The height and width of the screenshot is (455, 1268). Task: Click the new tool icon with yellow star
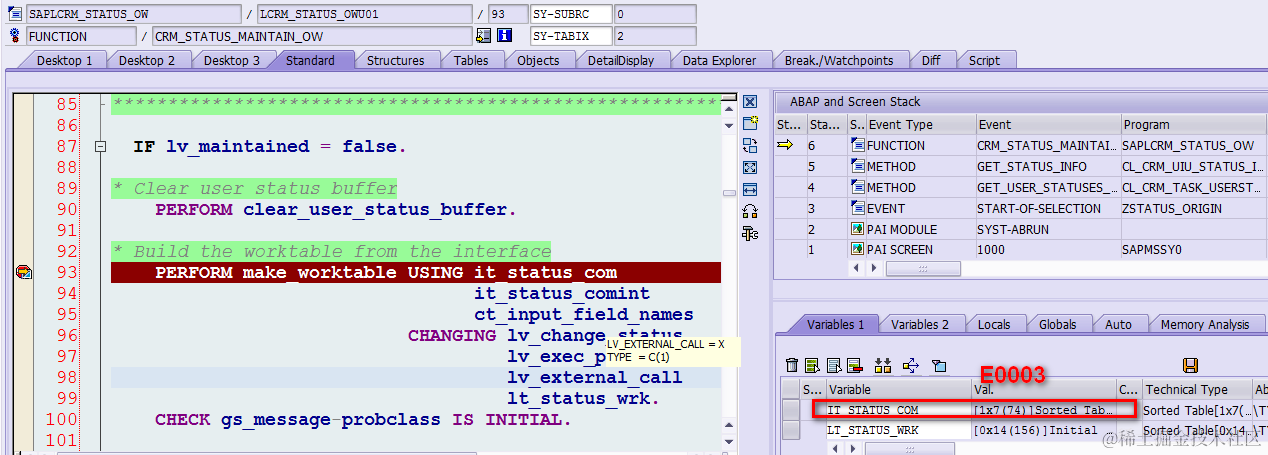point(750,123)
